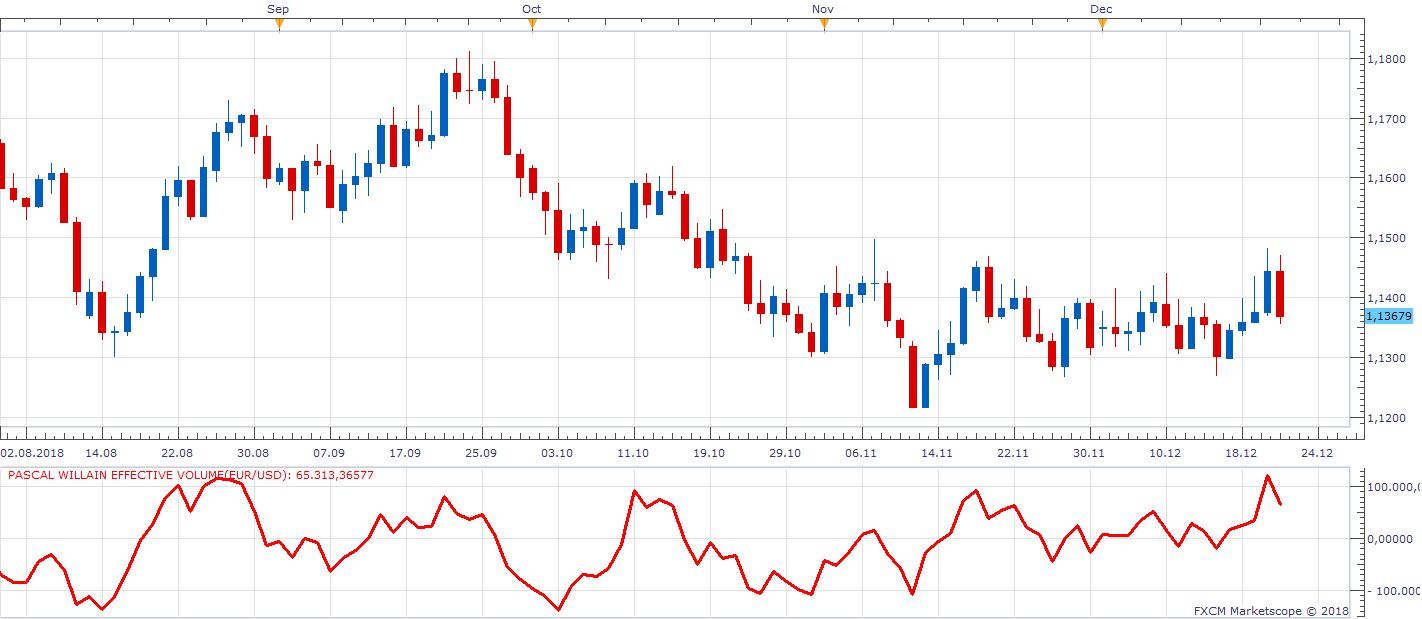Click the Dec month marker triangle
1422x619 pixels.
pyautogui.click(x=1102, y=25)
